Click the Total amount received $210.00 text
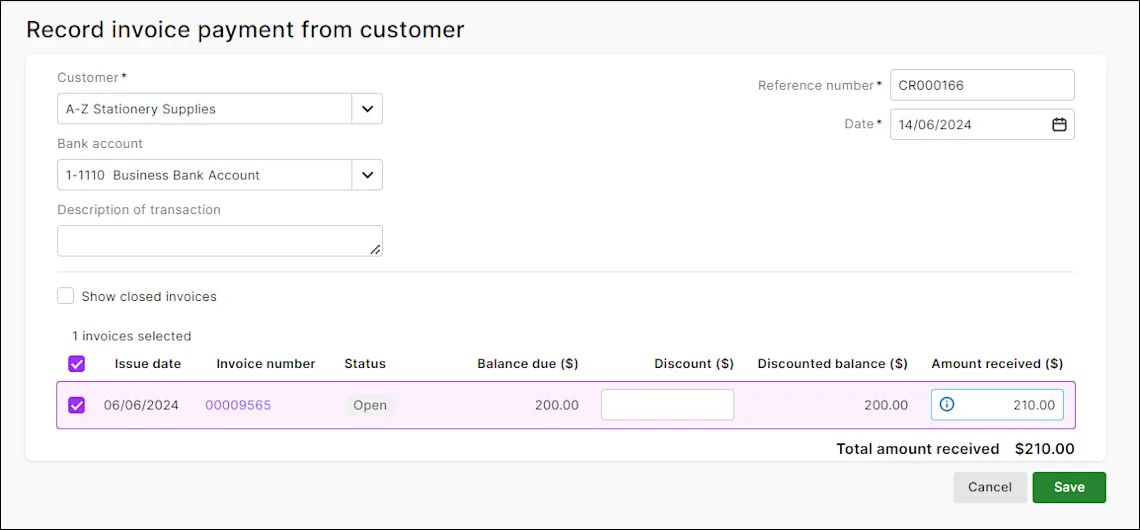Viewport: 1140px width, 530px height. (955, 449)
